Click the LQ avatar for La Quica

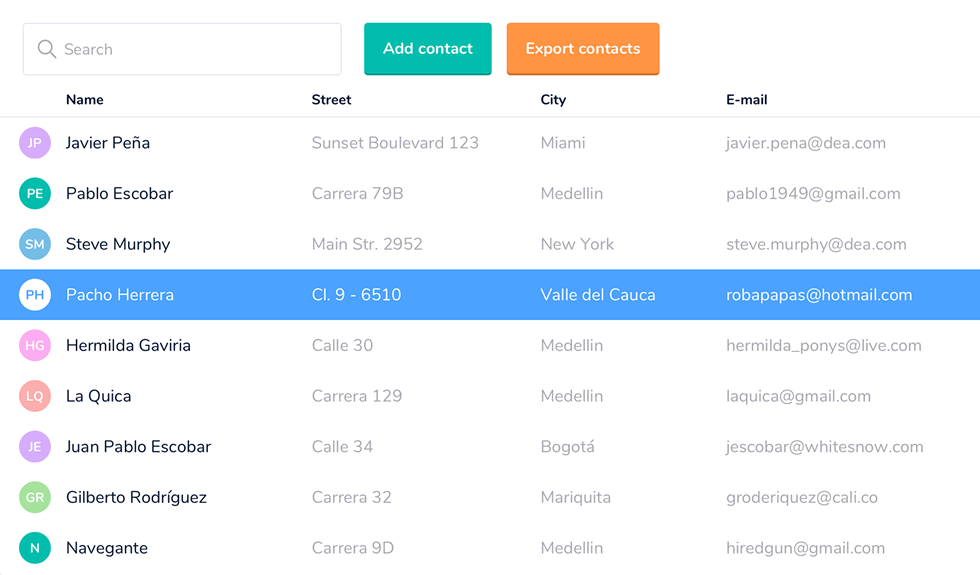[x=35, y=396]
